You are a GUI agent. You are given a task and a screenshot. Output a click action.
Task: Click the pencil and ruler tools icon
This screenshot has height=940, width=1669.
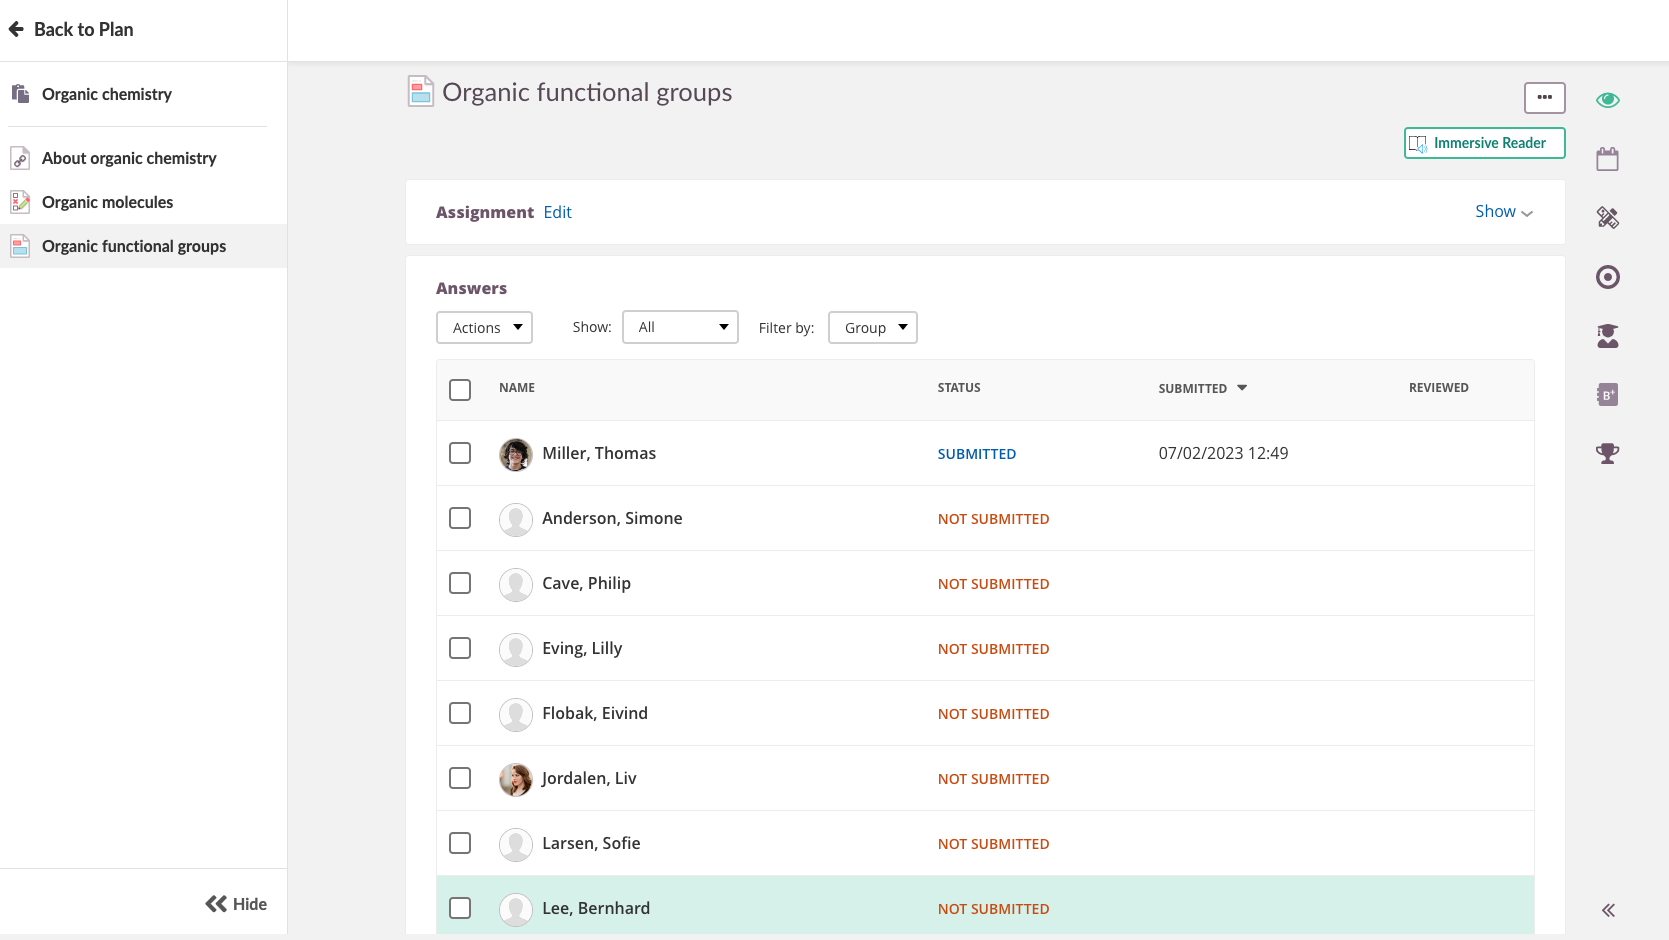tap(1607, 218)
